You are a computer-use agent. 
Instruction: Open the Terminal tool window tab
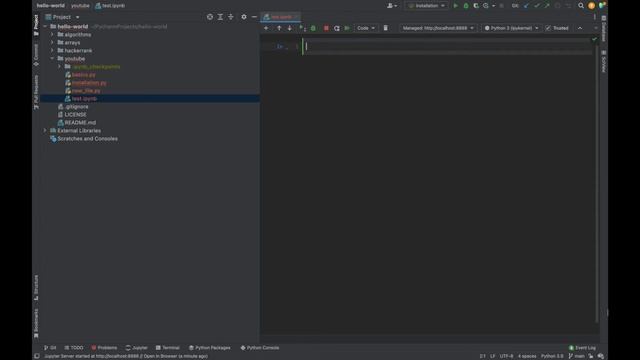click(x=167, y=348)
